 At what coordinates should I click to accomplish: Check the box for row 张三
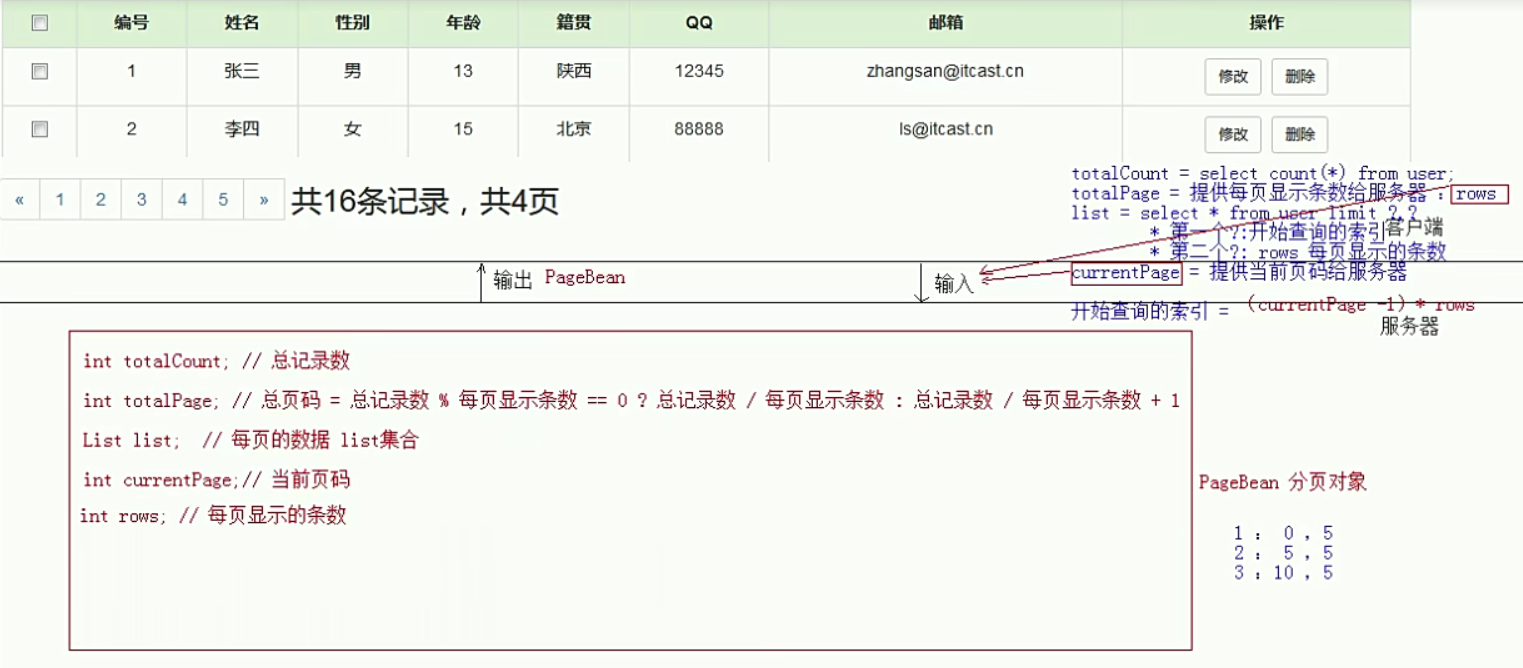pos(40,71)
